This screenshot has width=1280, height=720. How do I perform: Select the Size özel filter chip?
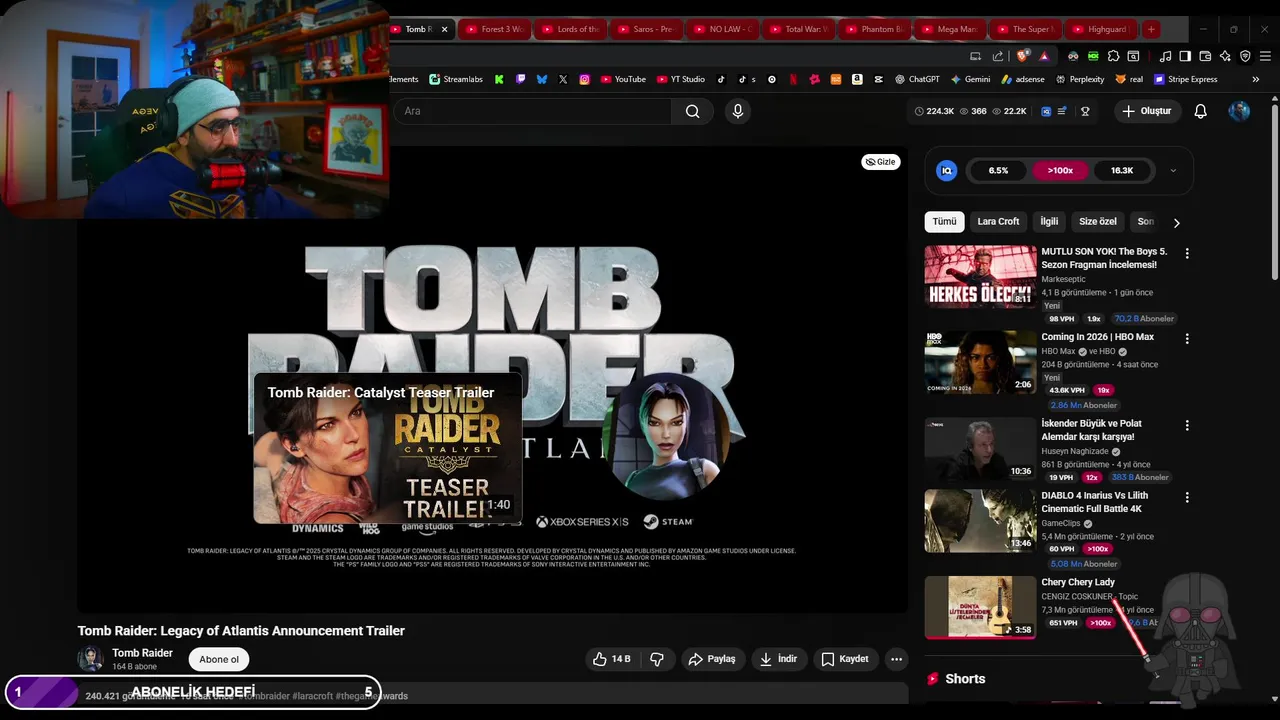click(1098, 221)
